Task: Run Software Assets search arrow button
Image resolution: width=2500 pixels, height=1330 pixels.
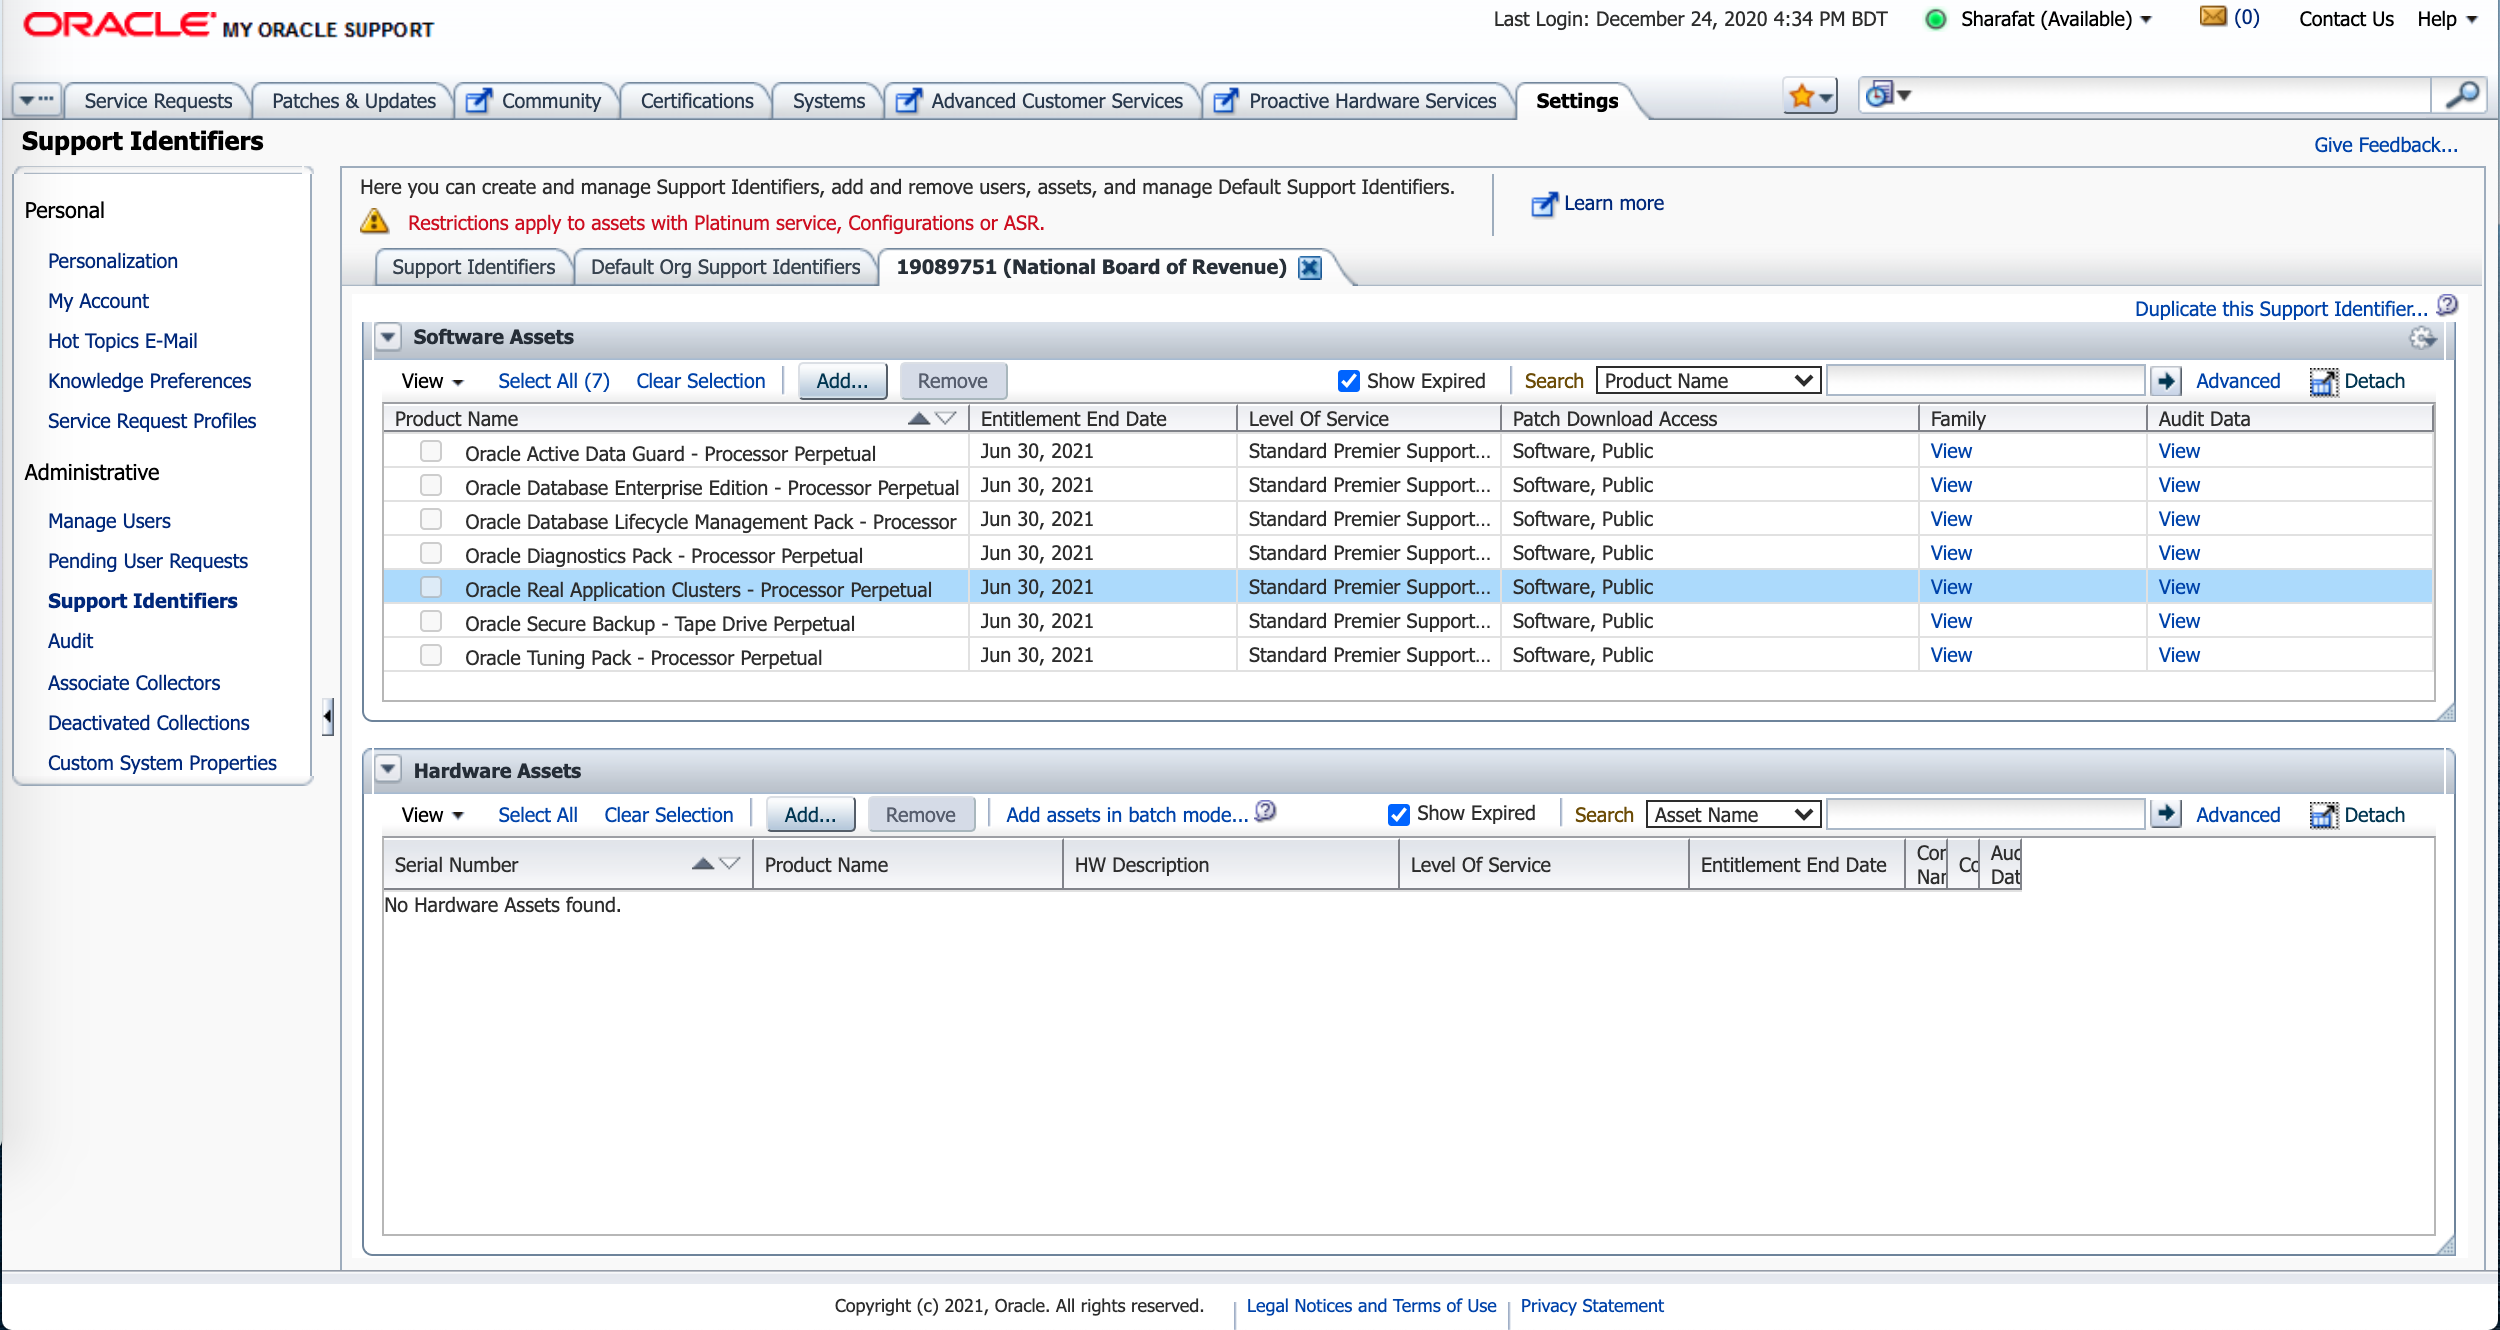Action: tap(2166, 380)
